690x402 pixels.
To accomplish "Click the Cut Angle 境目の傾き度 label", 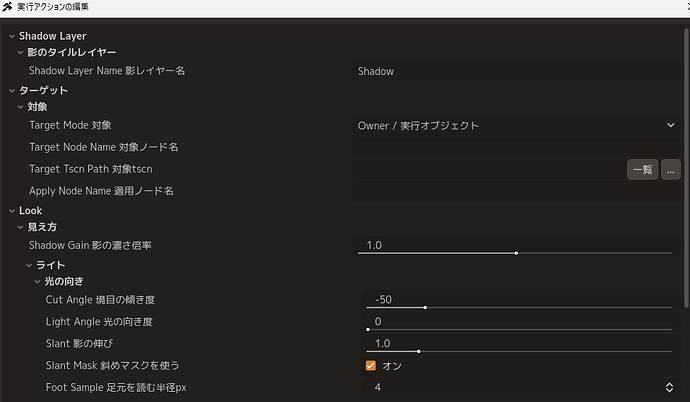I will [x=100, y=300].
